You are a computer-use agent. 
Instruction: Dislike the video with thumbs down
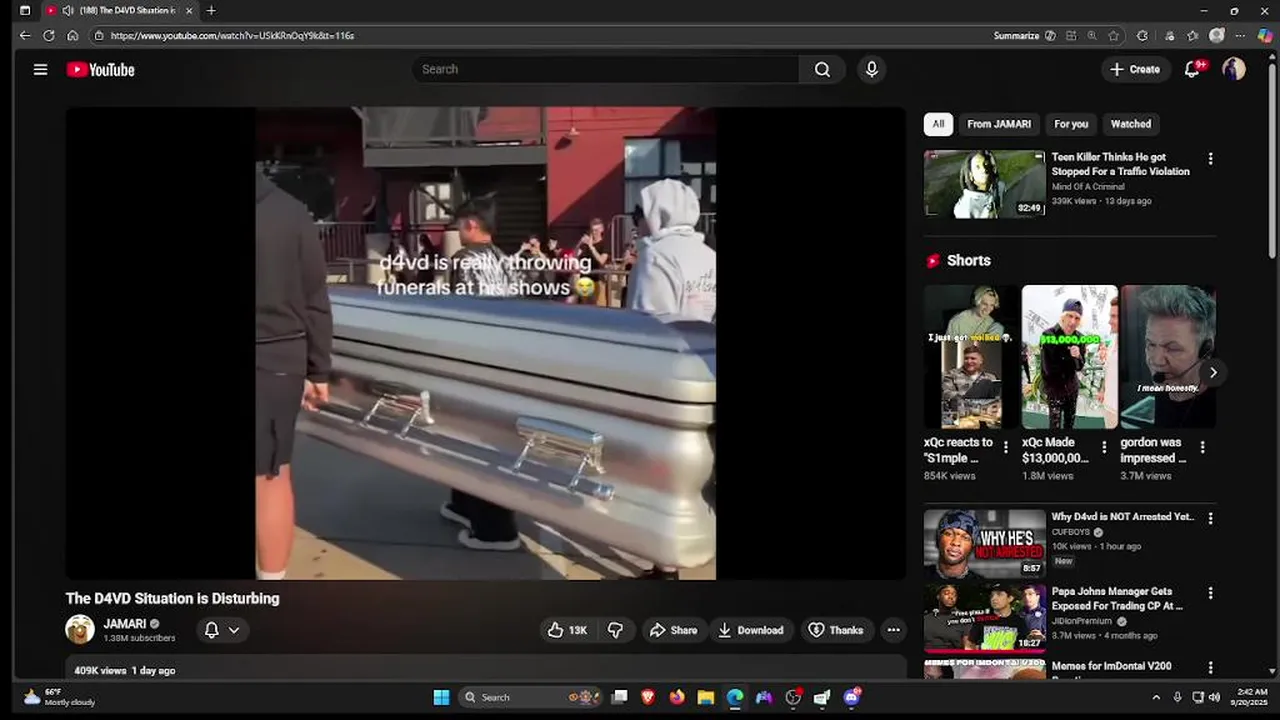[x=615, y=630]
